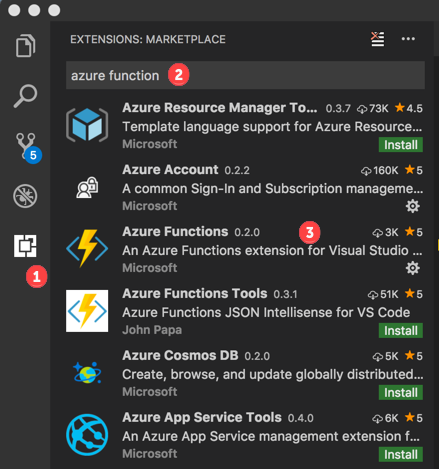Click the Azure Cosmos DB planet icon

tap(87, 373)
